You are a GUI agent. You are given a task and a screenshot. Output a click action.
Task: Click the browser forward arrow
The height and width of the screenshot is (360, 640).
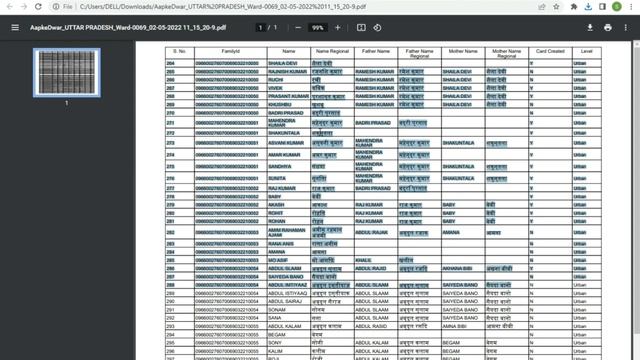click(24, 7)
